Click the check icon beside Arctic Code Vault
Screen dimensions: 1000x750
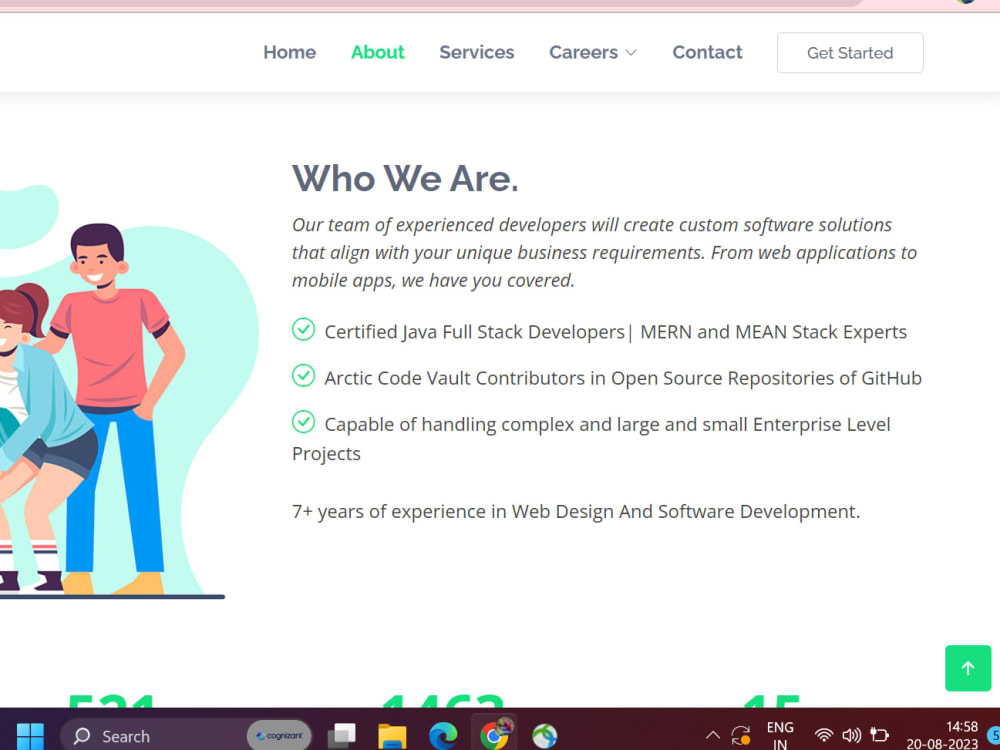tap(304, 376)
